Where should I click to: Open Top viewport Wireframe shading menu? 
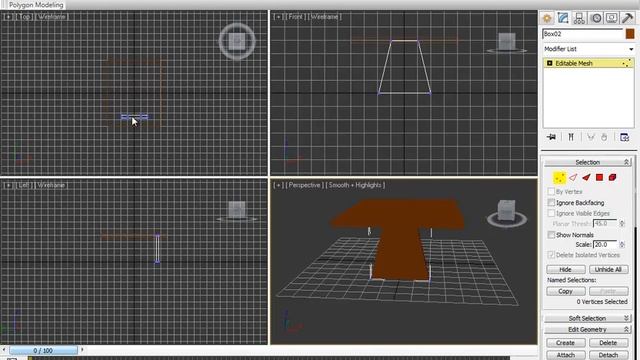pyautogui.click(x=52, y=17)
